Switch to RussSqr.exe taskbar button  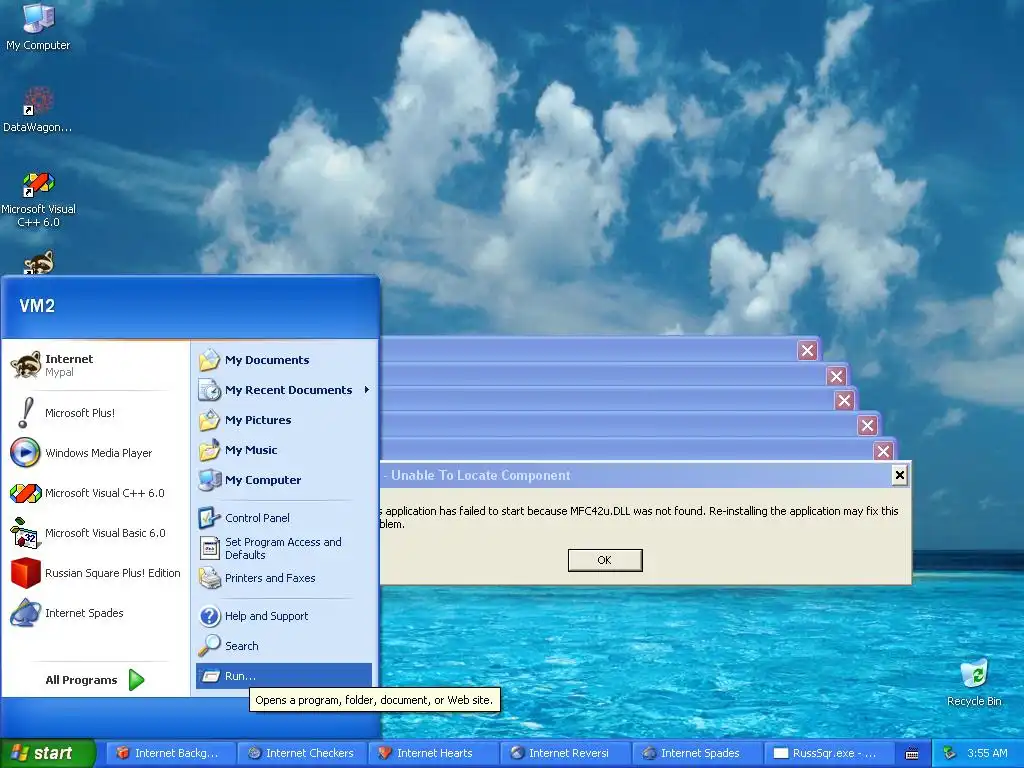[829, 753]
